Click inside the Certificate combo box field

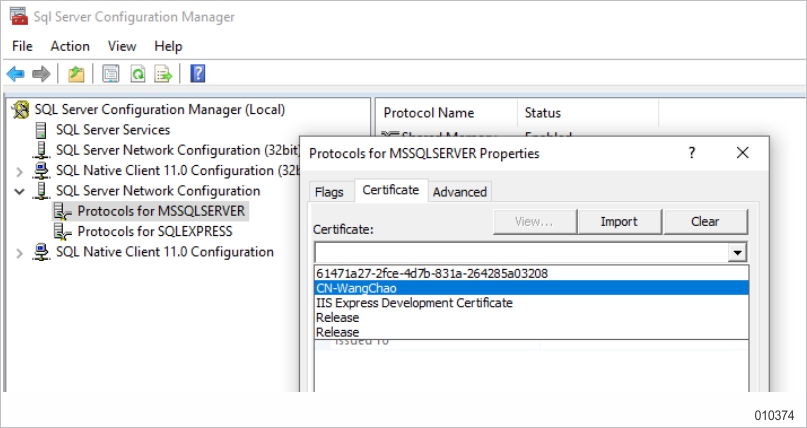click(x=521, y=253)
